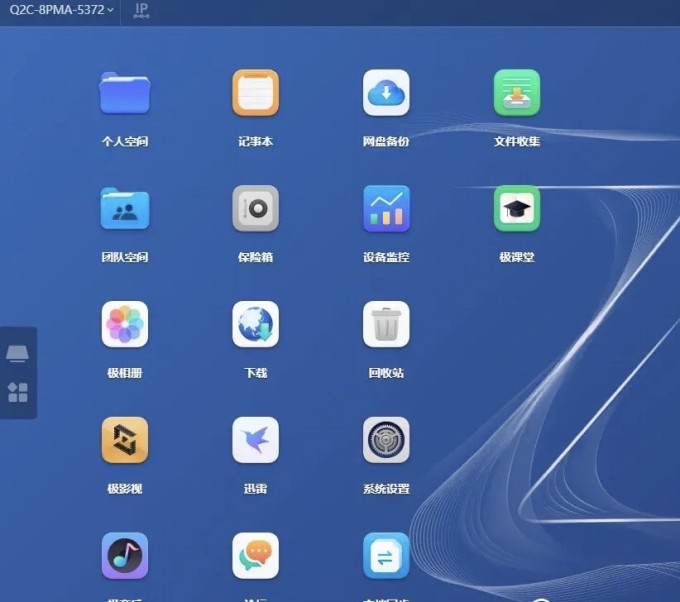Click the 回收站 label text
Image resolution: width=680 pixels, height=602 pixels.
[386, 373]
